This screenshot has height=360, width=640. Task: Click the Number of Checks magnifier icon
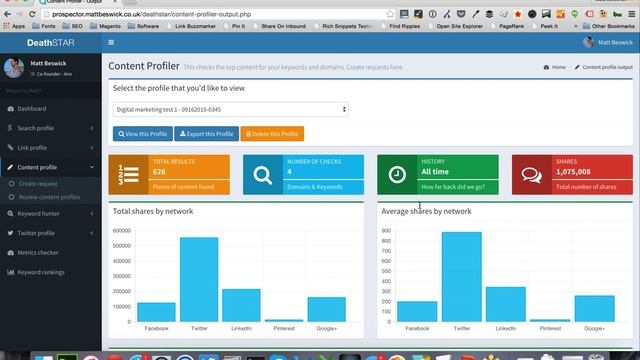point(262,175)
